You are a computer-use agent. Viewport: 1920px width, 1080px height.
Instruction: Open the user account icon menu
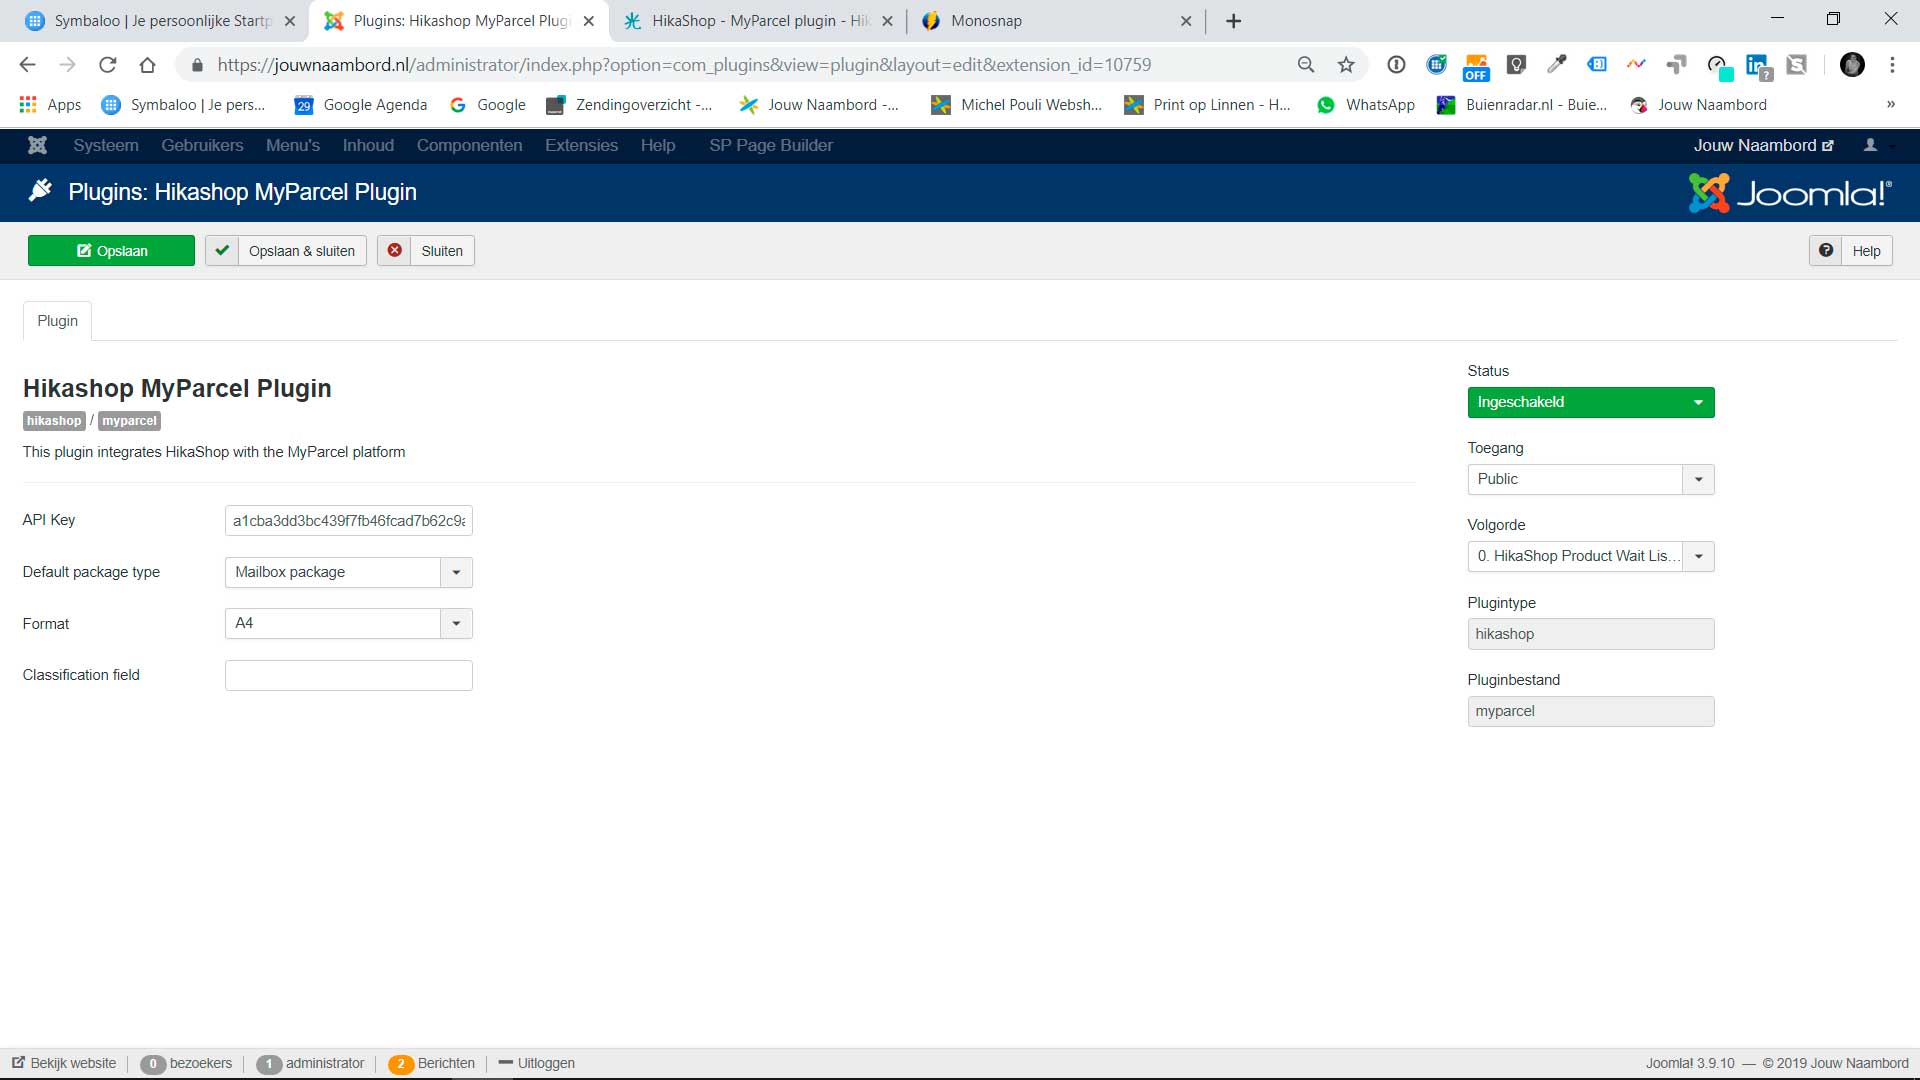pyautogui.click(x=1871, y=145)
